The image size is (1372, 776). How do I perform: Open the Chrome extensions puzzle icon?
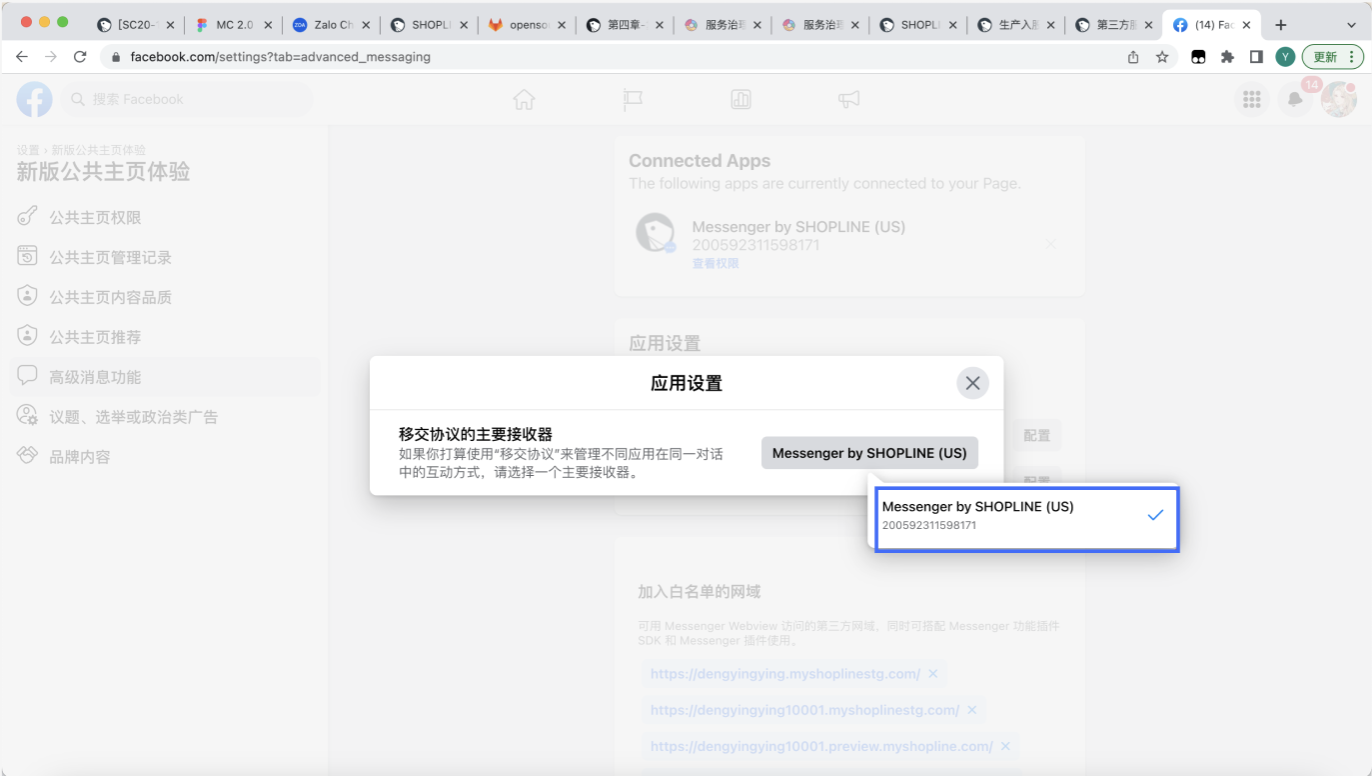click(x=1227, y=57)
